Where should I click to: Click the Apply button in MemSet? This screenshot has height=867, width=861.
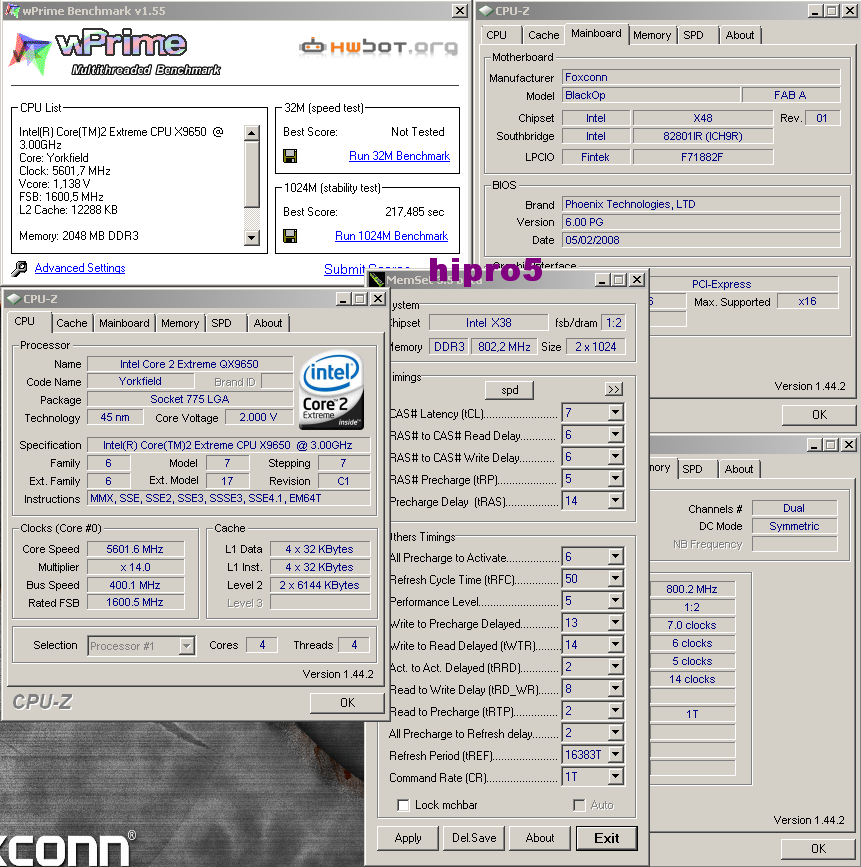click(x=408, y=838)
